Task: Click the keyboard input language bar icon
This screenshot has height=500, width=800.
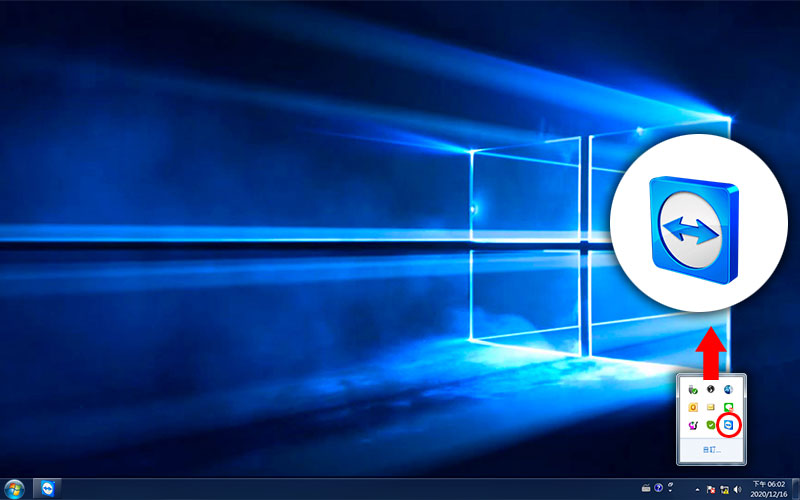Action: [x=646, y=488]
